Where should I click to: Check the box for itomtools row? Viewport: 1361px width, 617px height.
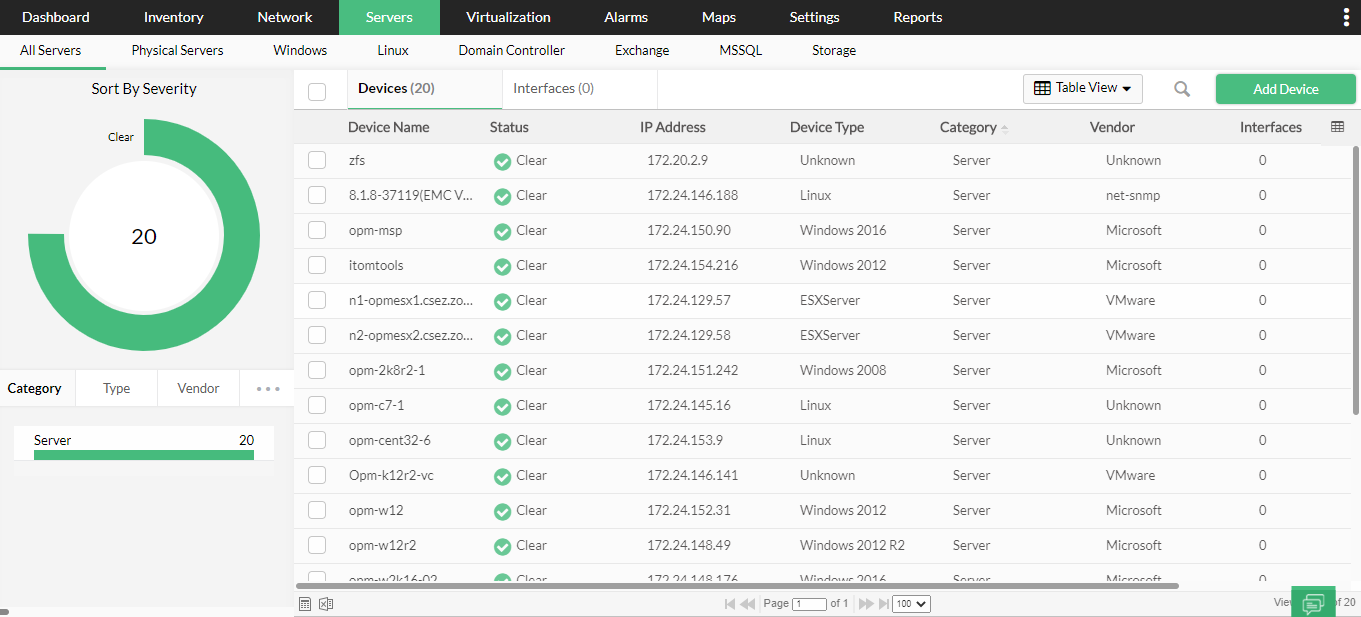(x=317, y=265)
